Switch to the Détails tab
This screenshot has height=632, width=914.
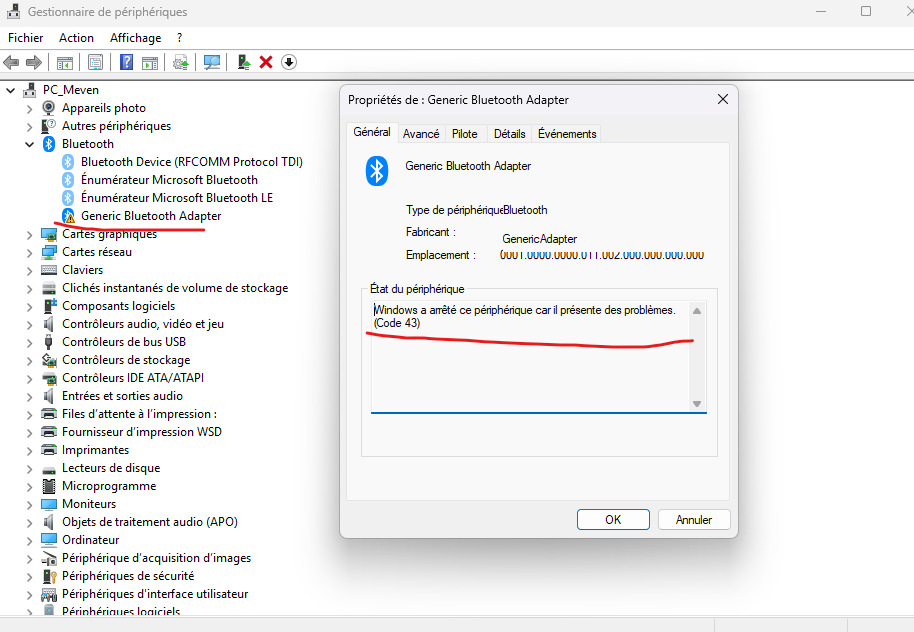(509, 134)
